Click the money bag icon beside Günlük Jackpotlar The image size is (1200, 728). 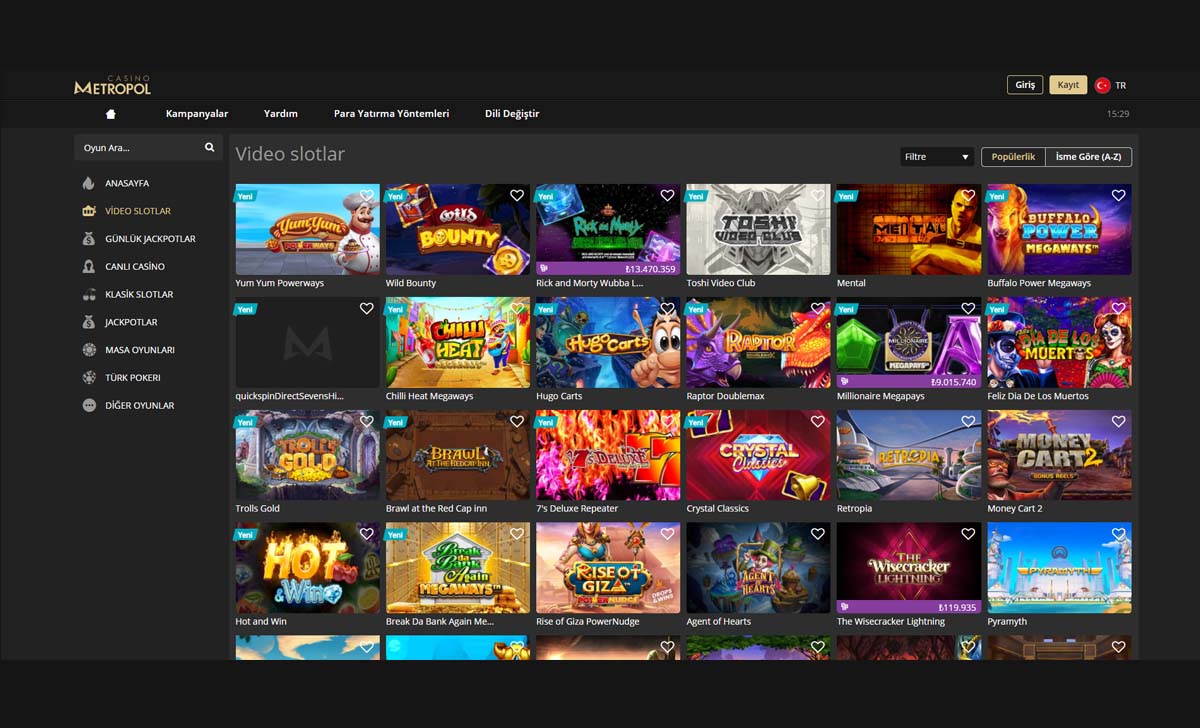[89, 239]
